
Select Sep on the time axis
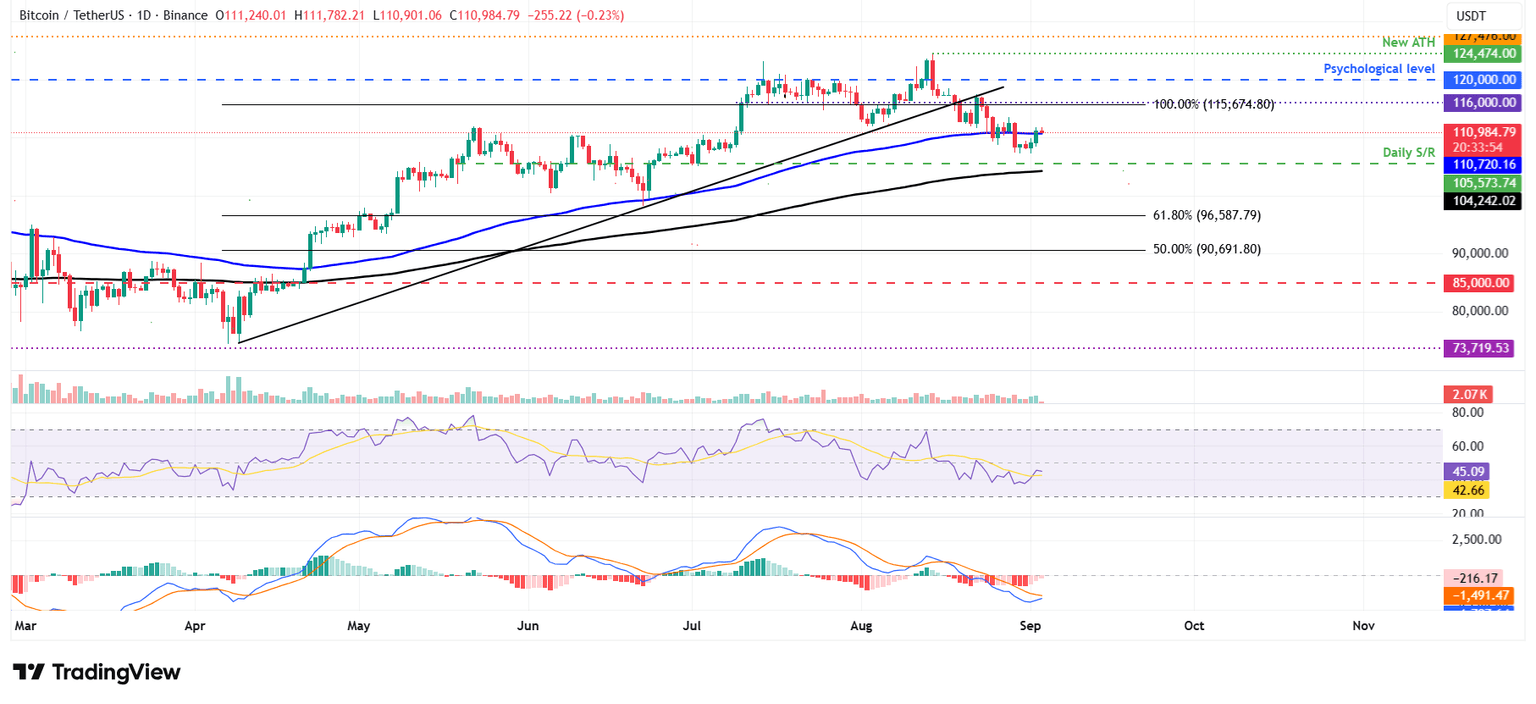click(1030, 626)
